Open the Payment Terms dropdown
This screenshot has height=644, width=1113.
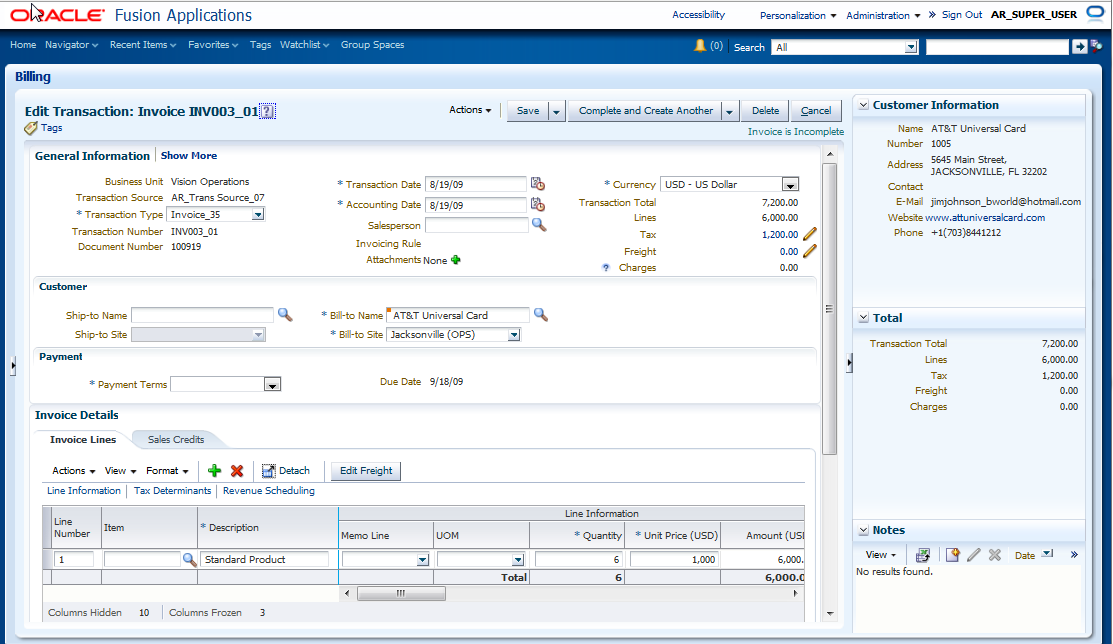pyautogui.click(x=272, y=384)
